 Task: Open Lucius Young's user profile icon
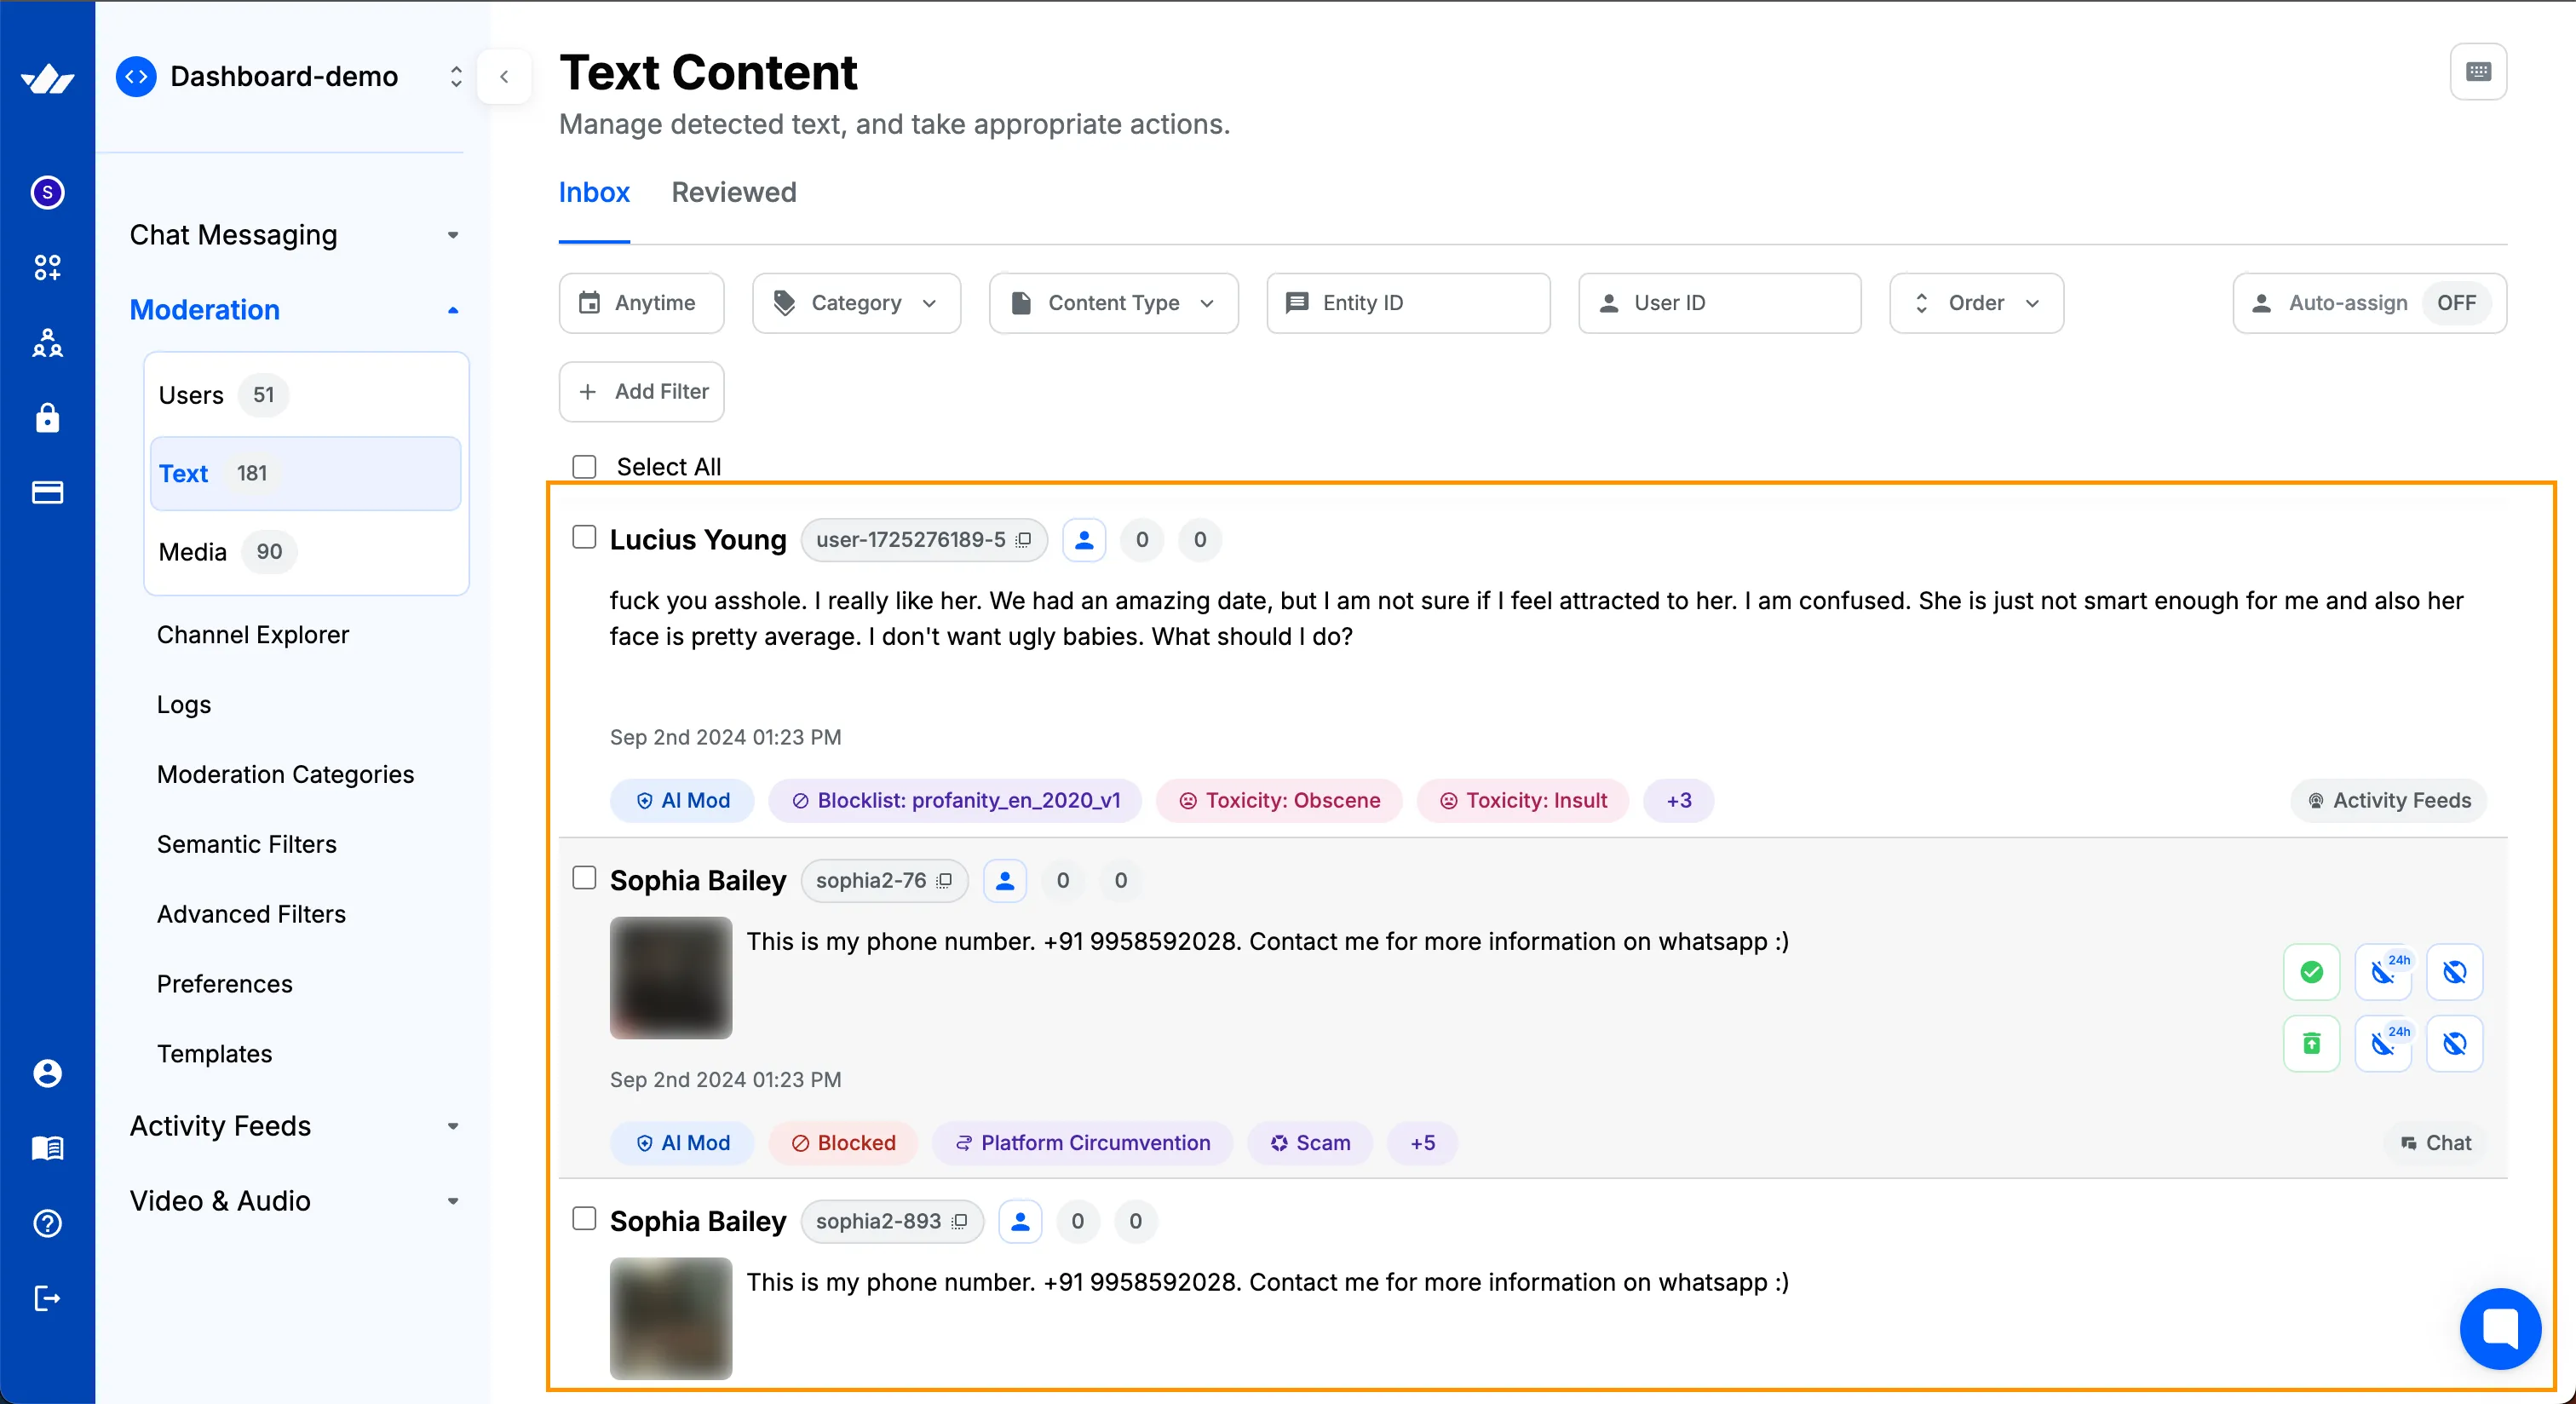pyautogui.click(x=1084, y=540)
